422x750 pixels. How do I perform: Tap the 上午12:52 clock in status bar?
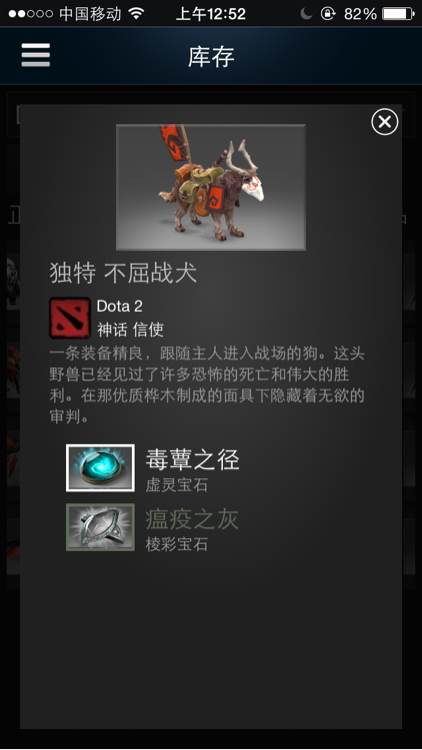(211, 13)
